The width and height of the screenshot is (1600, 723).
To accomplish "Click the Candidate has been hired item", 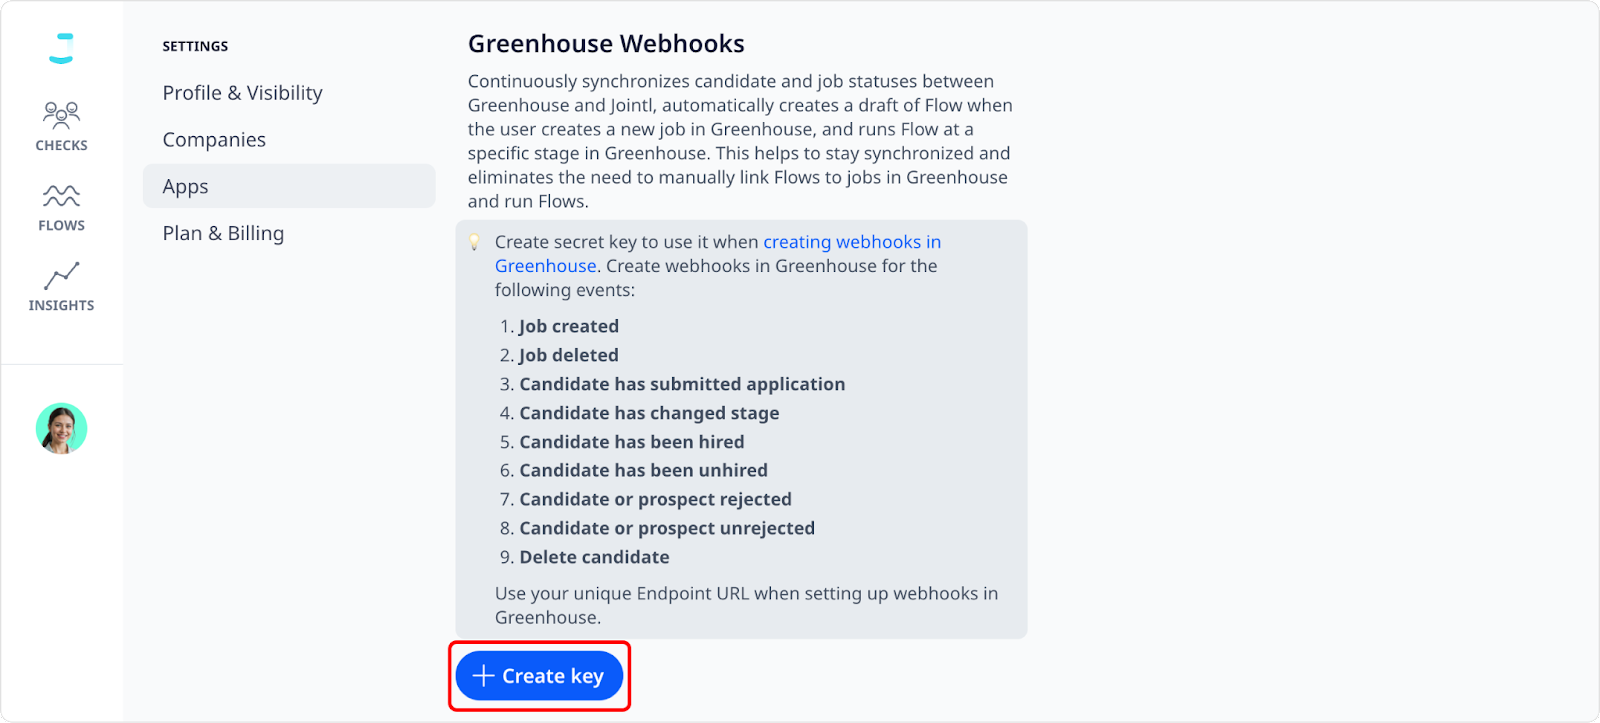I will click(x=632, y=442).
